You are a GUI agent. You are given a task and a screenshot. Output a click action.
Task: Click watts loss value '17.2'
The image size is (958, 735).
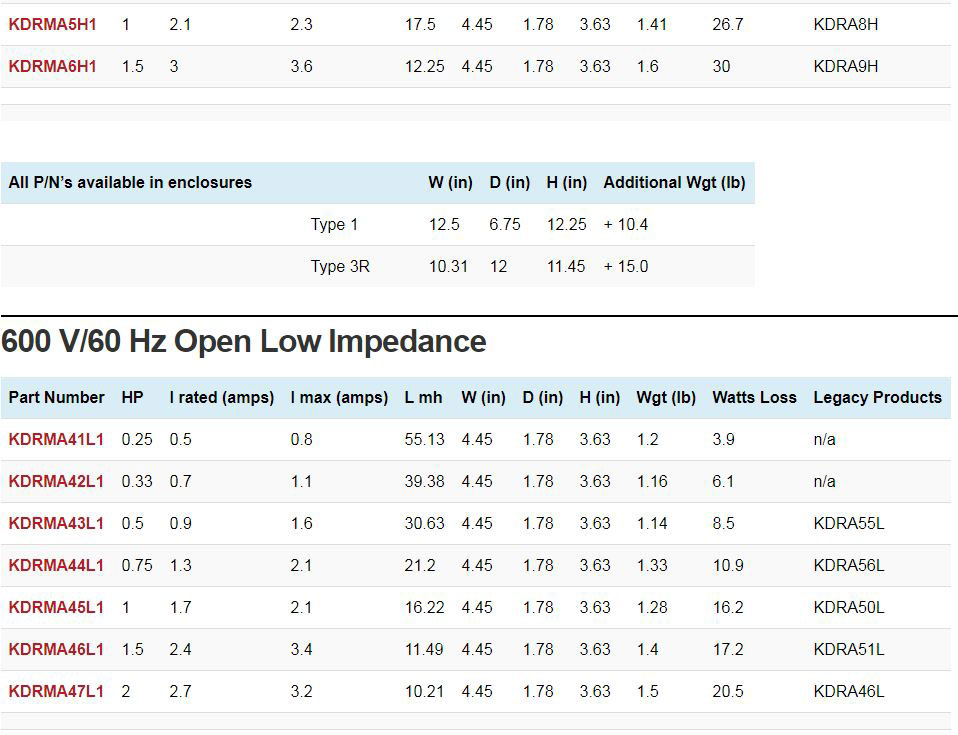(x=728, y=649)
